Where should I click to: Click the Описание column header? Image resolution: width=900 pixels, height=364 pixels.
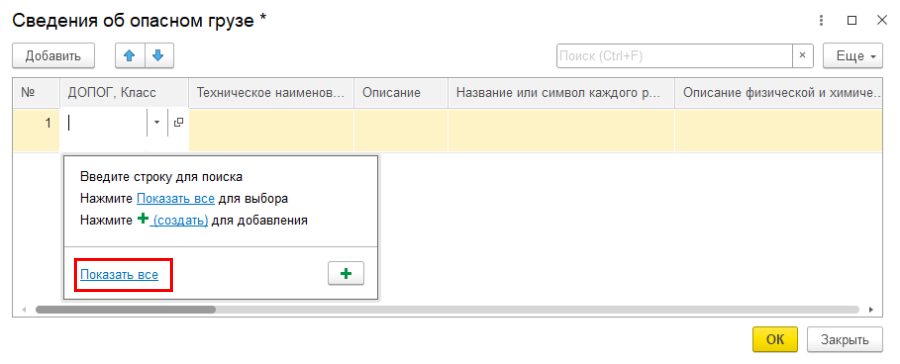401,92
